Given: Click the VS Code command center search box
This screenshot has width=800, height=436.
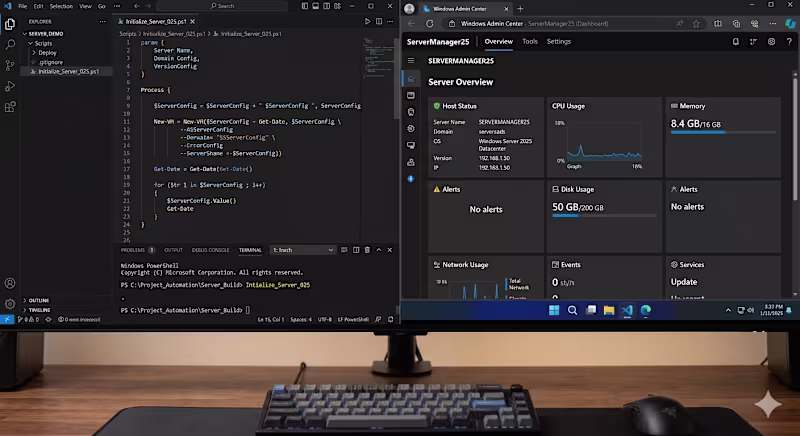Looking at the screenshot, I should (222, 6).
